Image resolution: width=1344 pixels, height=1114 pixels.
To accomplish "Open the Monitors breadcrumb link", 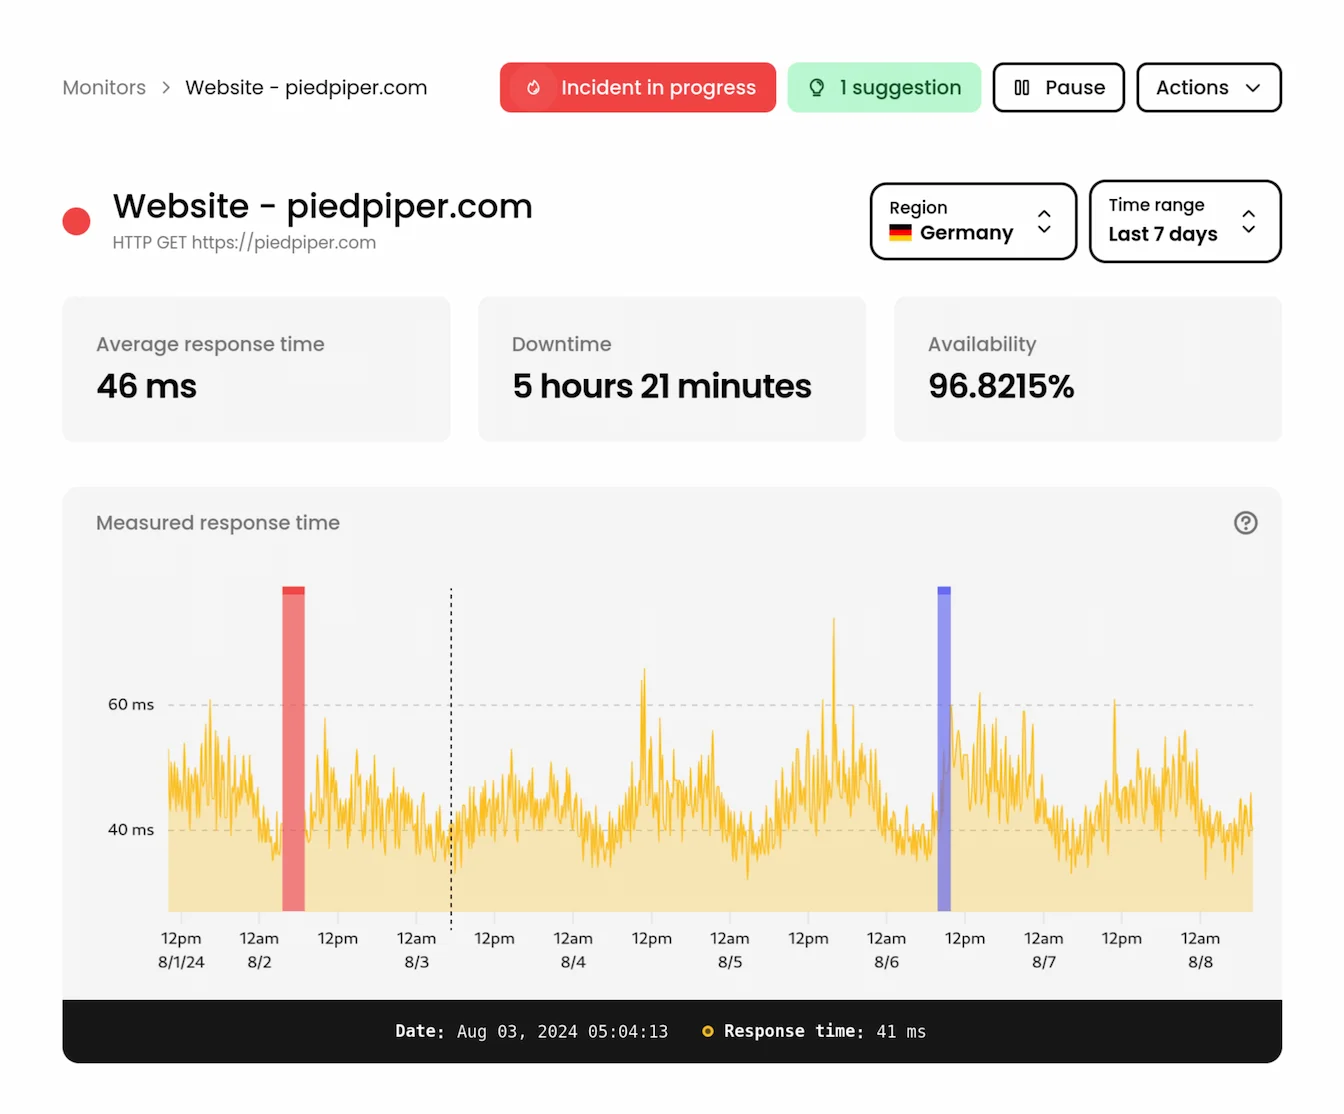I will click(104, 88).
